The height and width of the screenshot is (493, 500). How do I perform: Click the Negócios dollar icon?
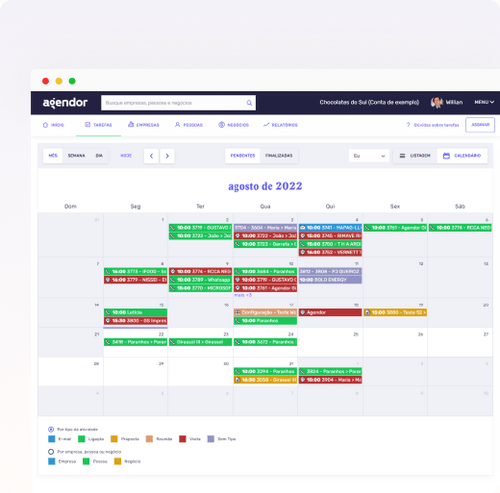(x=221, y=125)
